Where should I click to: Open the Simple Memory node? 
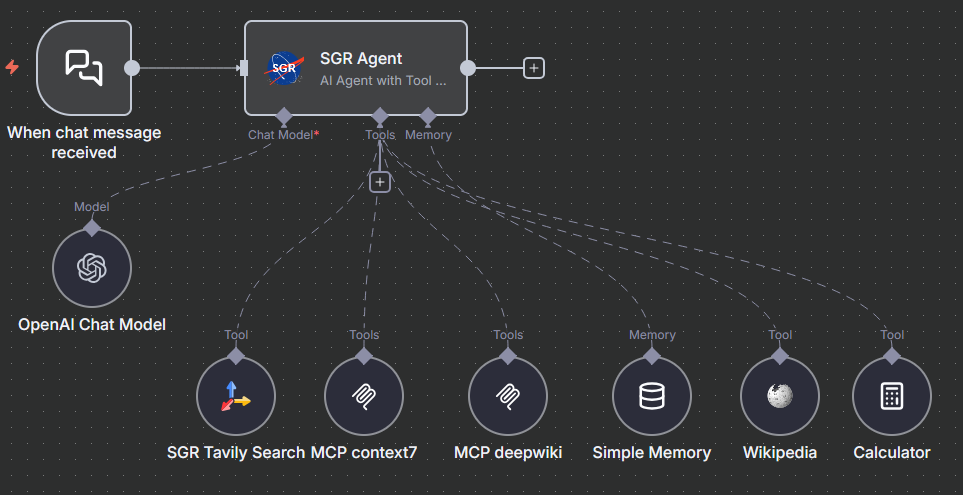tap(652, 396)
